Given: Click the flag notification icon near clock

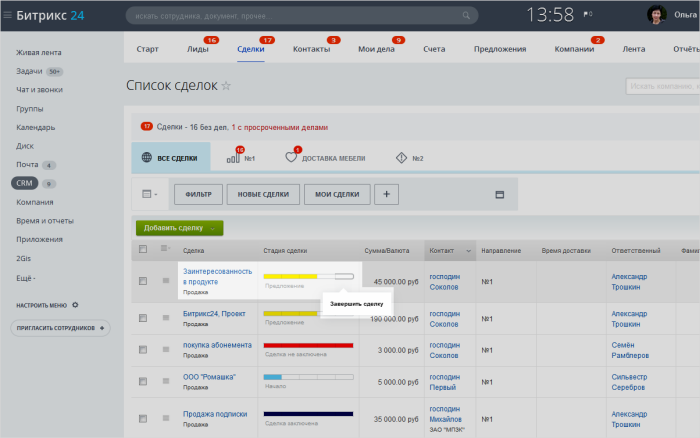Looking at the screenshot, I should coord(588,14).
